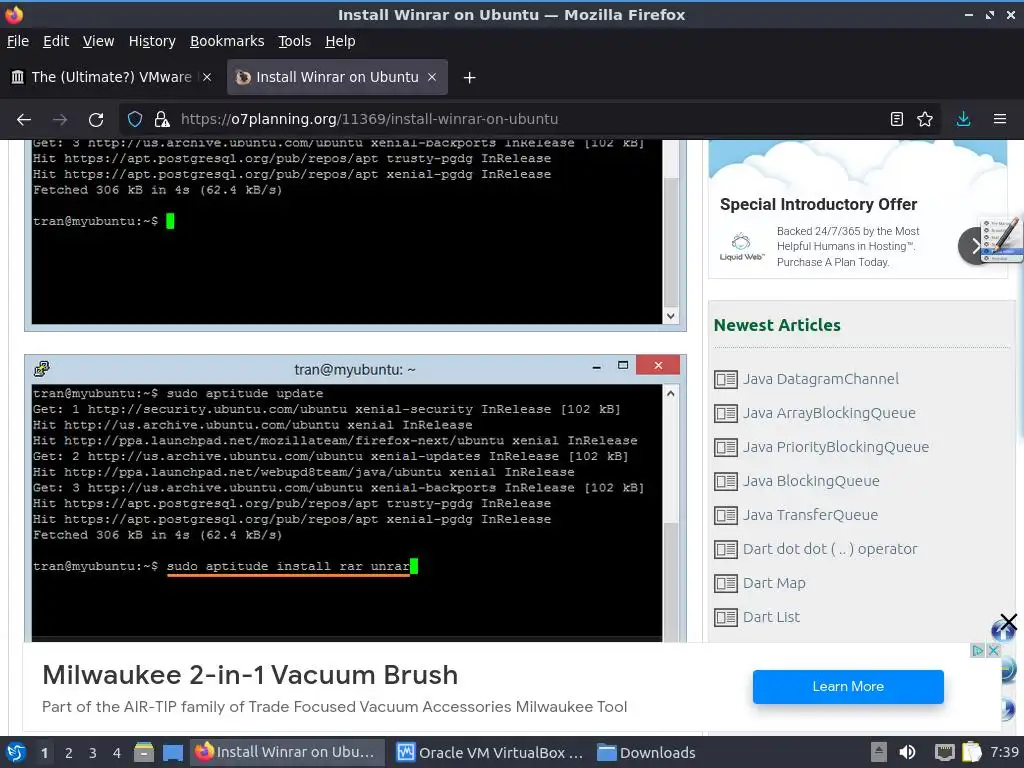Toggle Reader View icon

(897, 119)
